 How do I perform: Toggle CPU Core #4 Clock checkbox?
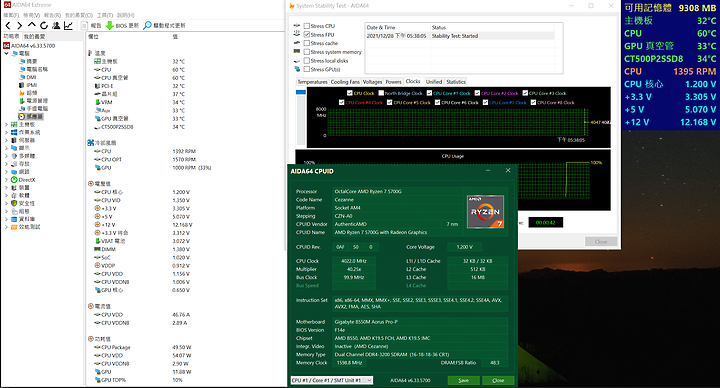click(x=342, y=102)
